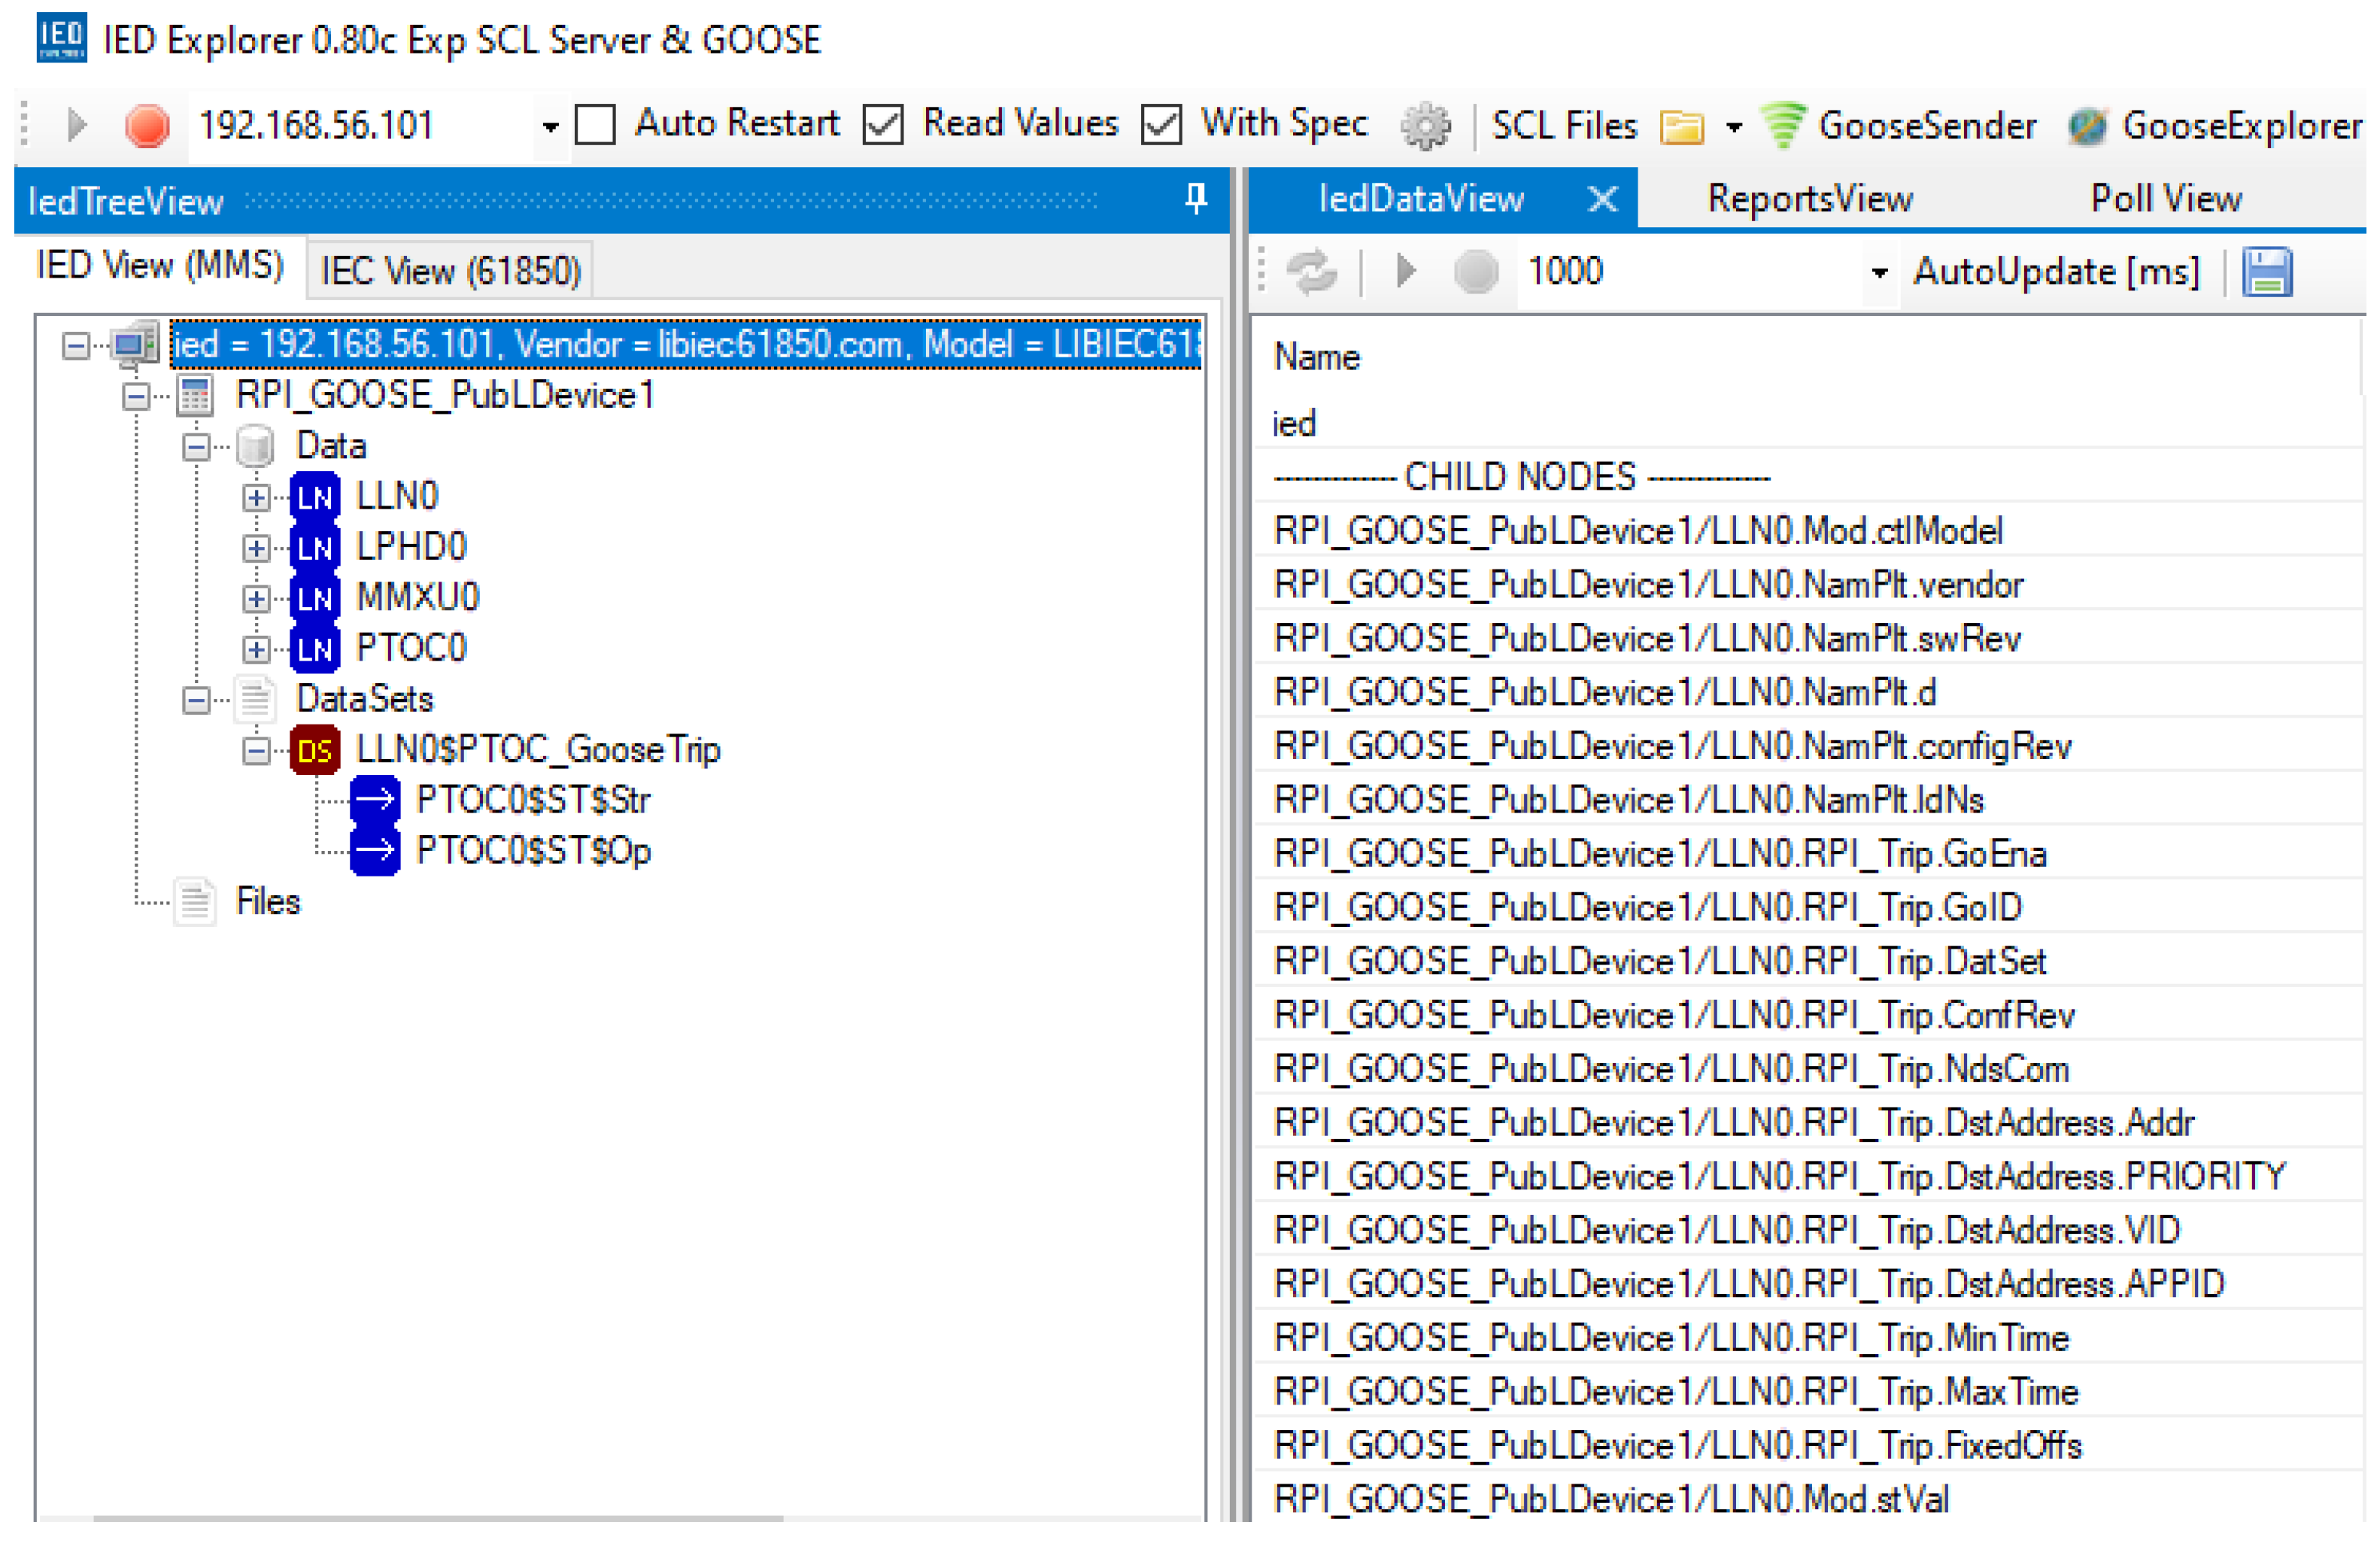The width and height of the screenshot is (2380, 1543).
Task: Select the RPI_Trip.GoEna row in data list
Action: click(1660, 854)
